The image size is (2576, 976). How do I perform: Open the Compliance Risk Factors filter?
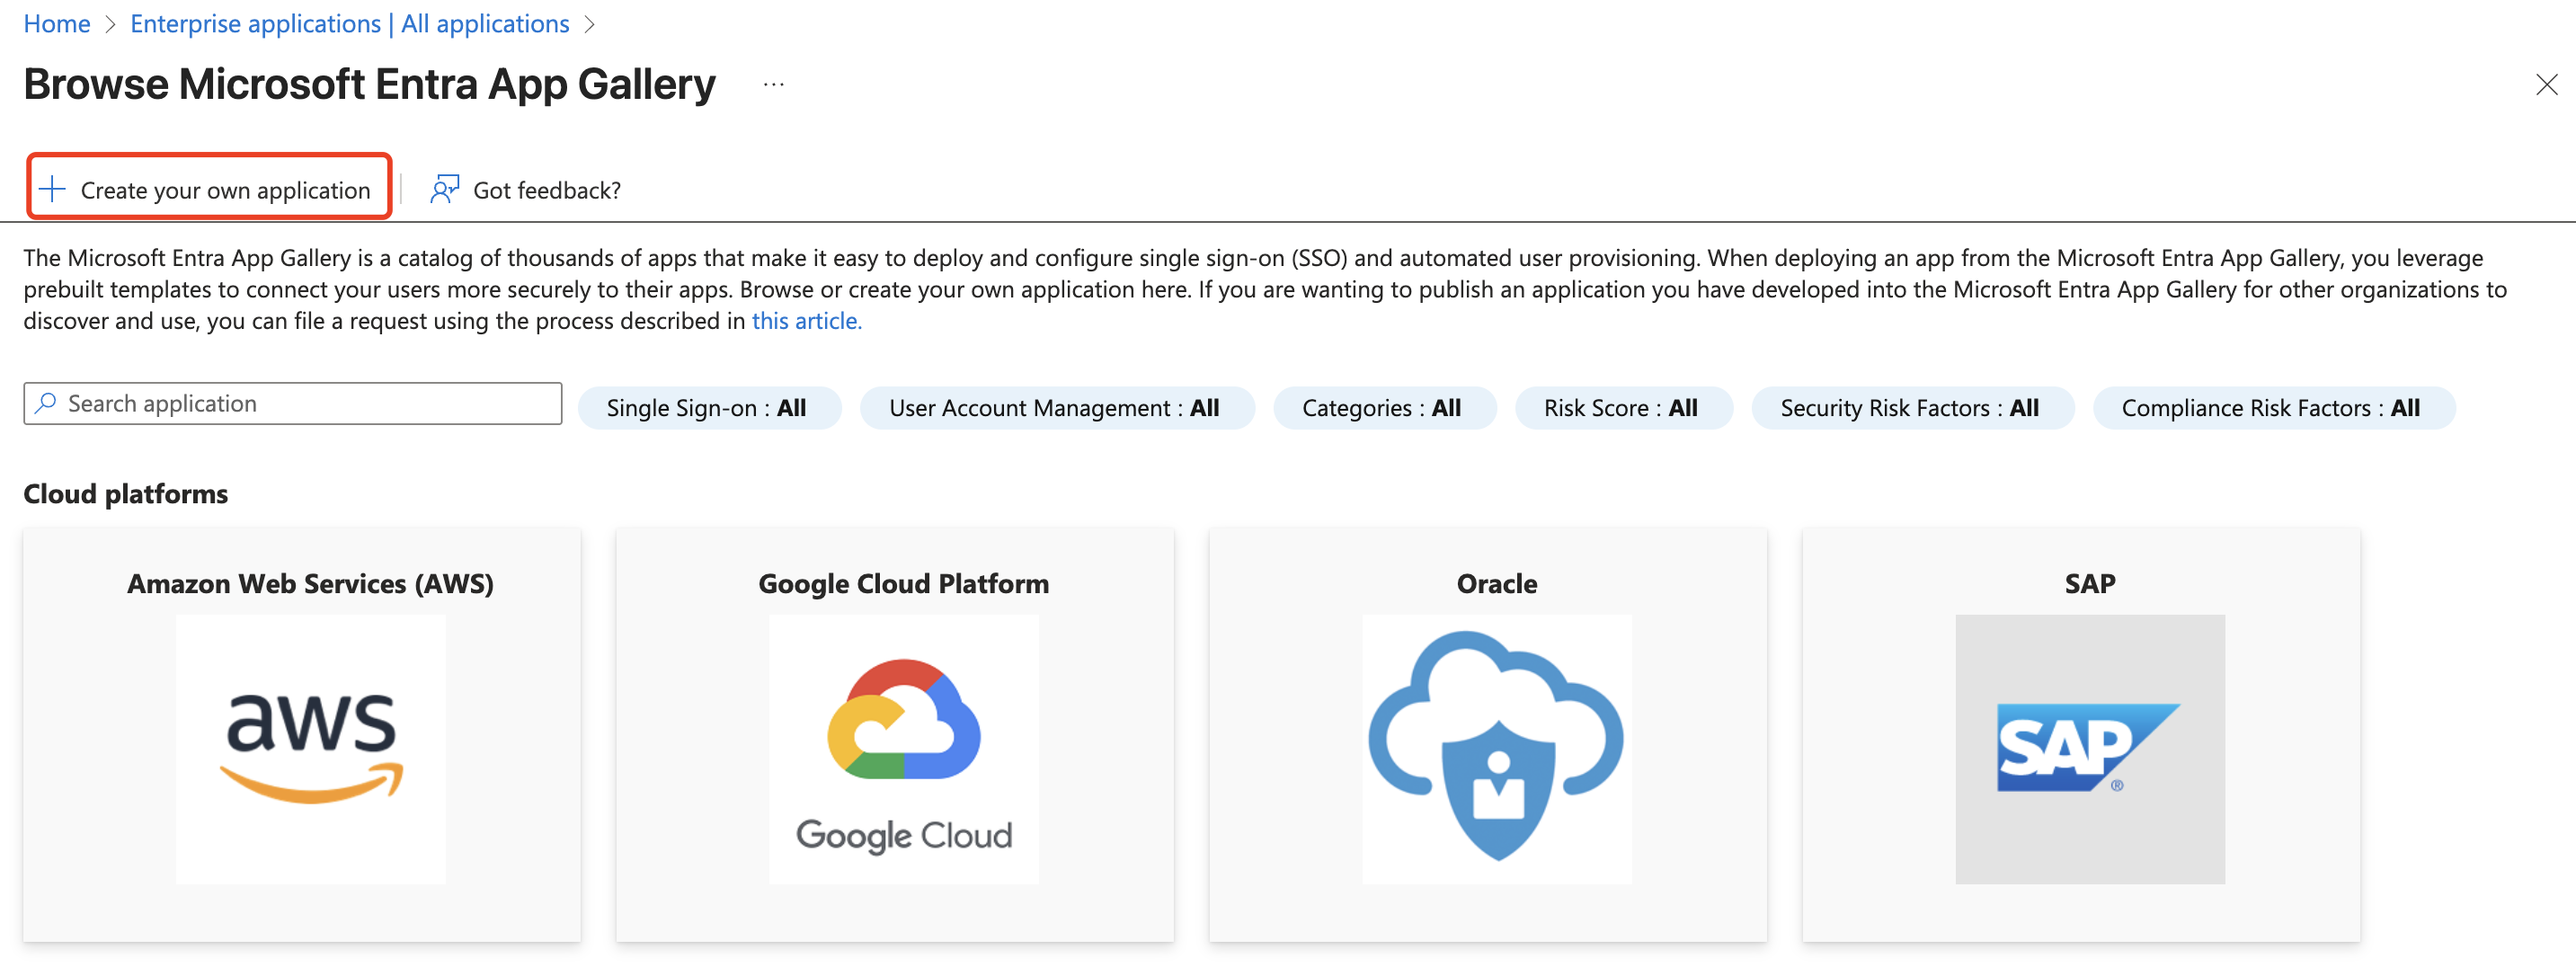[x=2272, y=408]
